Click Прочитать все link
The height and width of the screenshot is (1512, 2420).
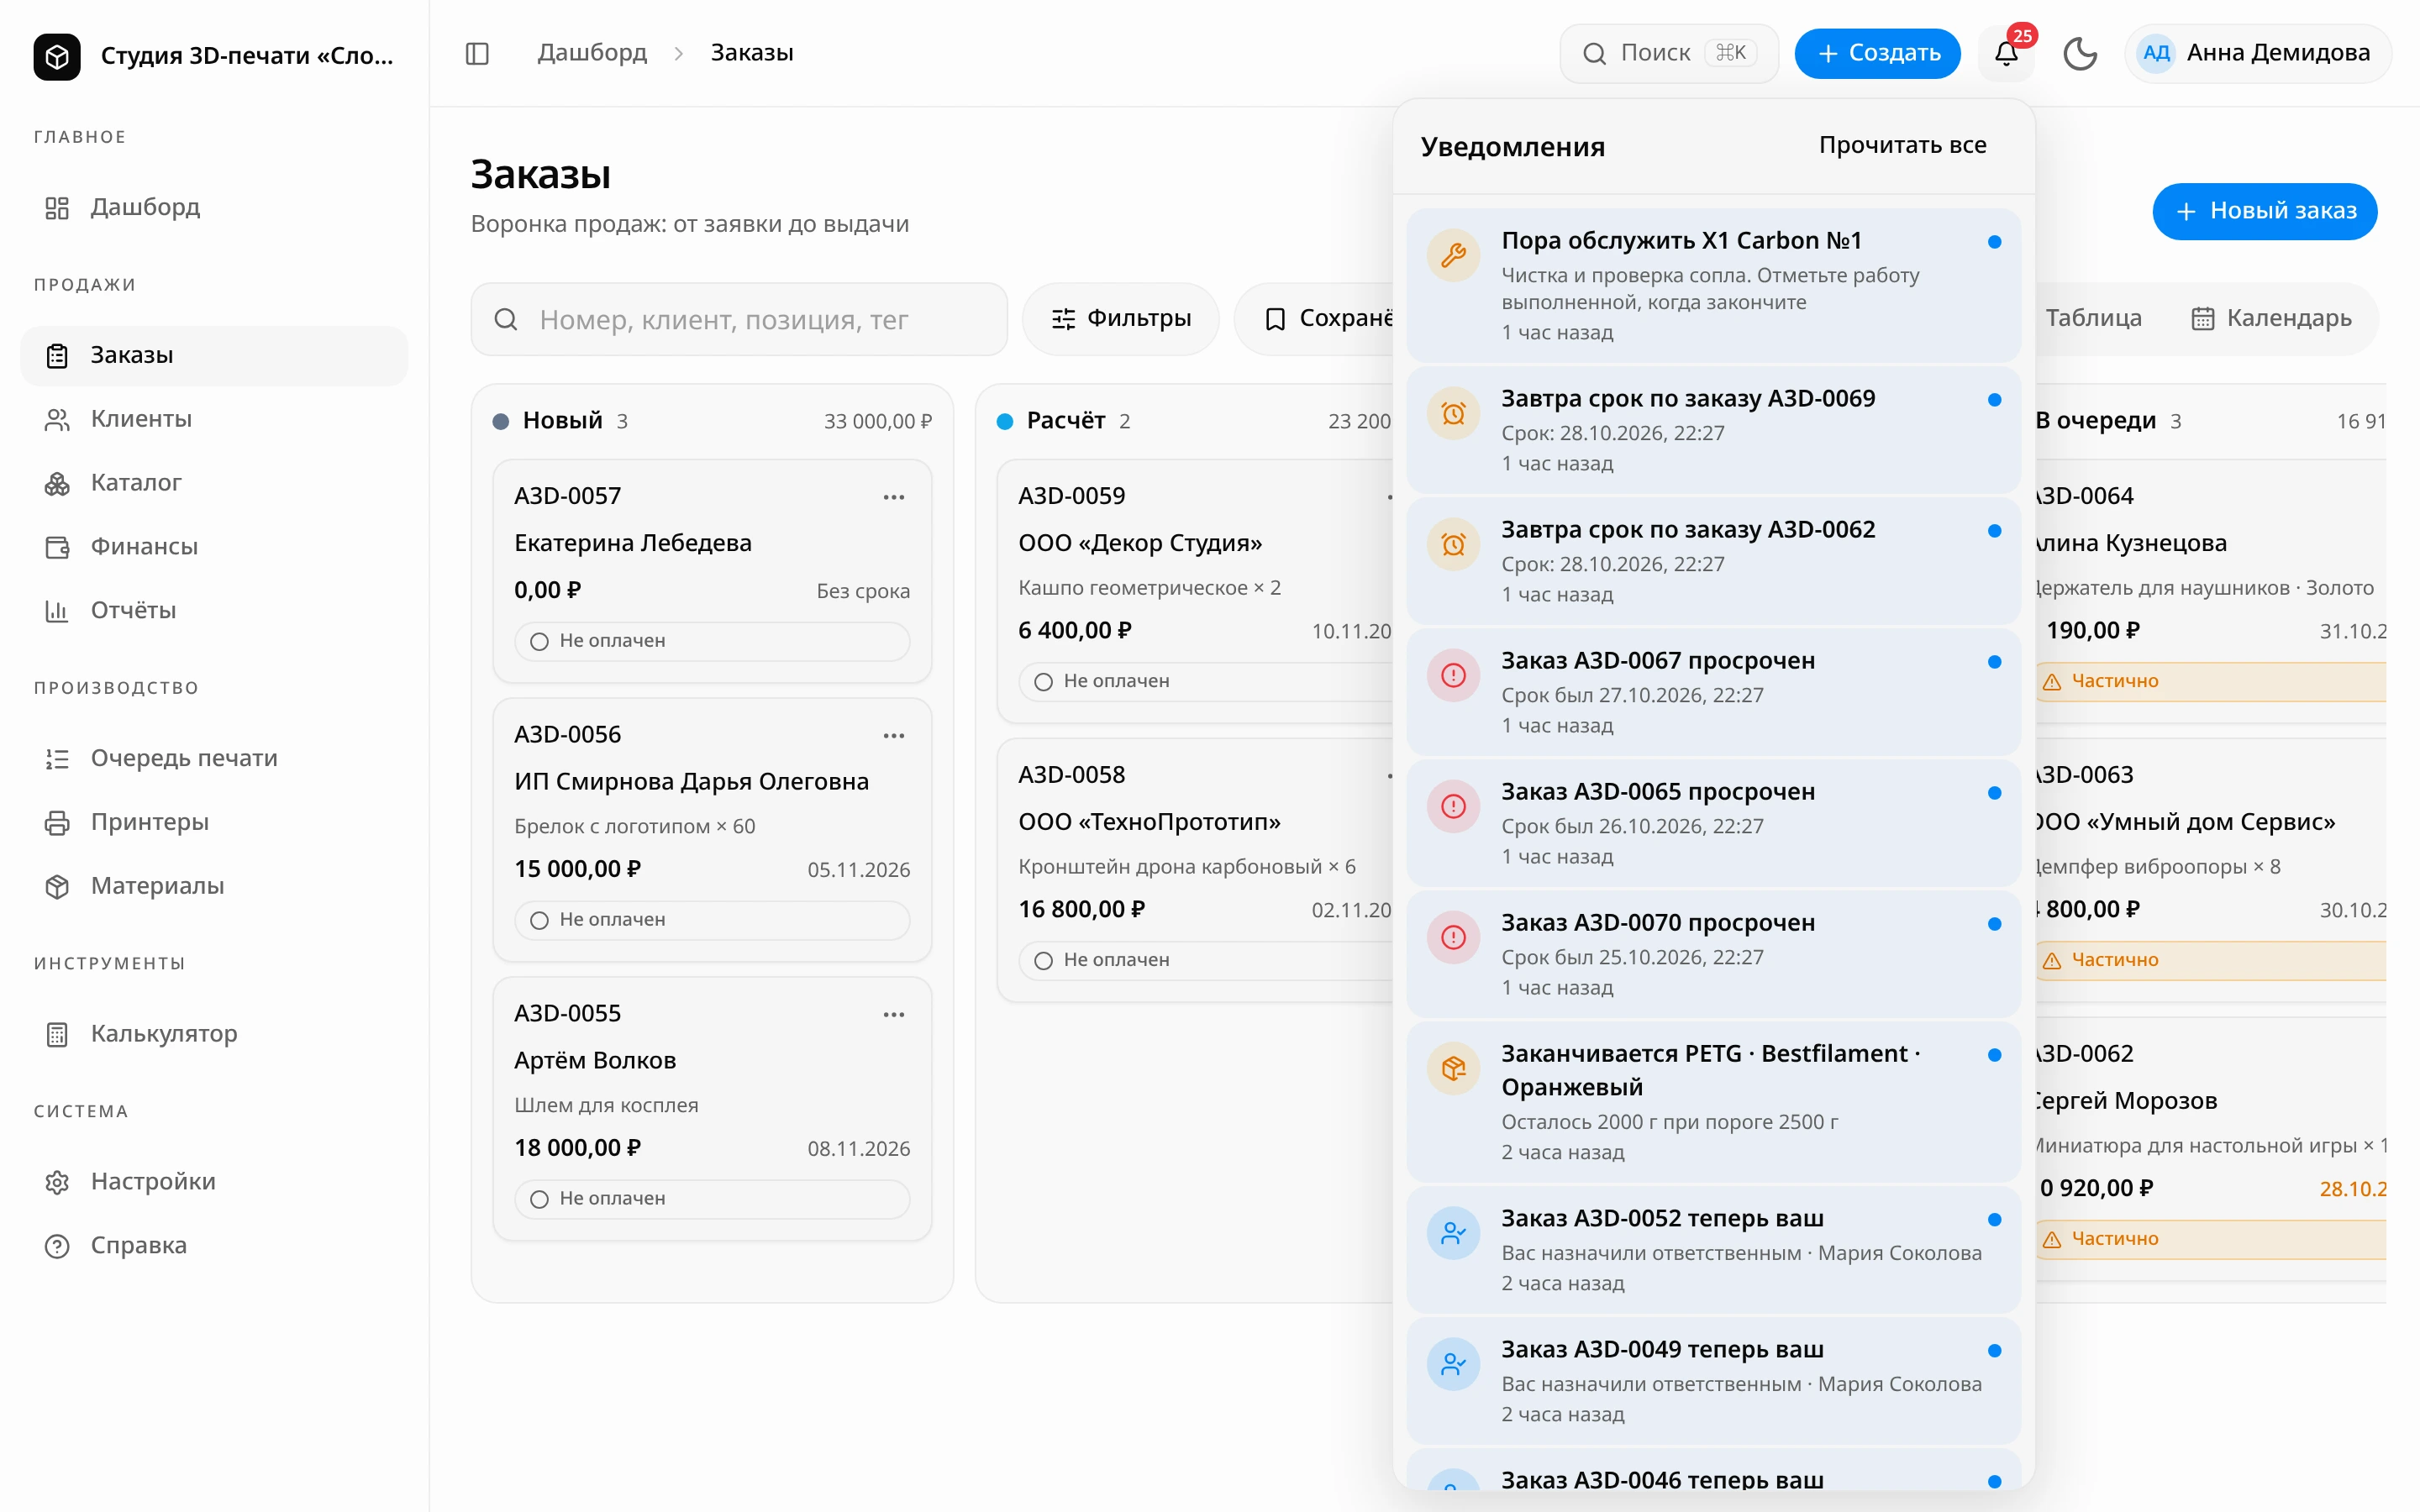pyautogui.click(x=1902, y=145)
